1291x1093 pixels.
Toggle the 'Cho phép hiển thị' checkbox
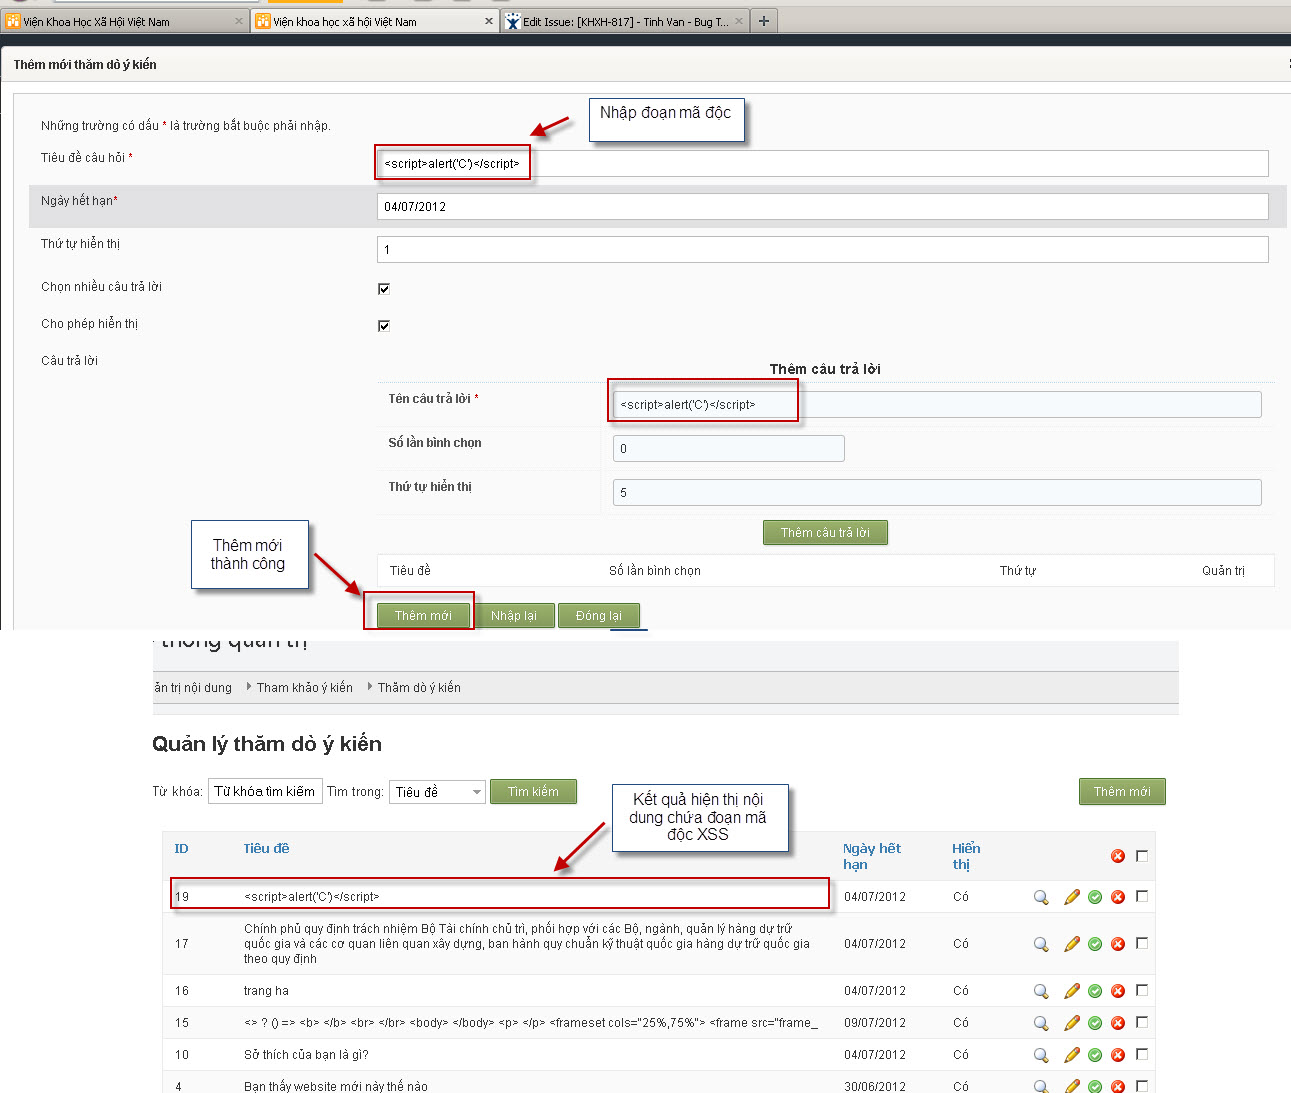tap(384, 326)
